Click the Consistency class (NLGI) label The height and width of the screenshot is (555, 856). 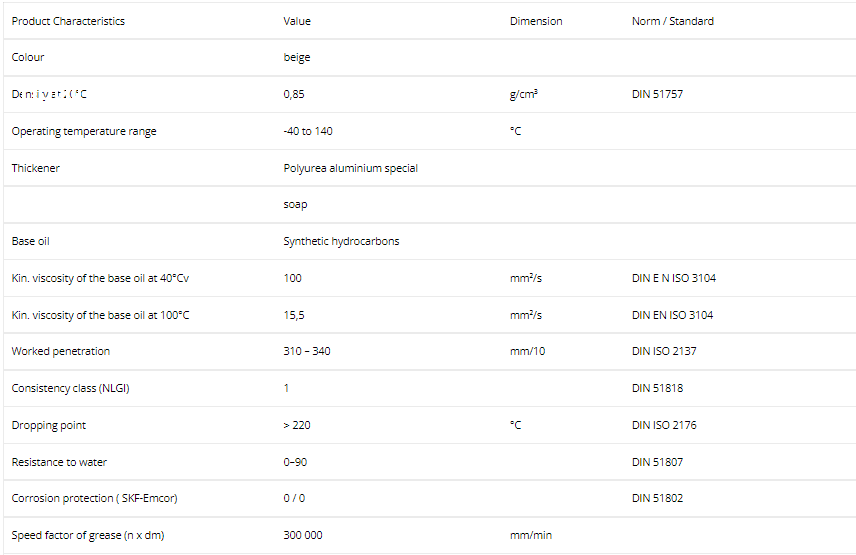(70, 388)
